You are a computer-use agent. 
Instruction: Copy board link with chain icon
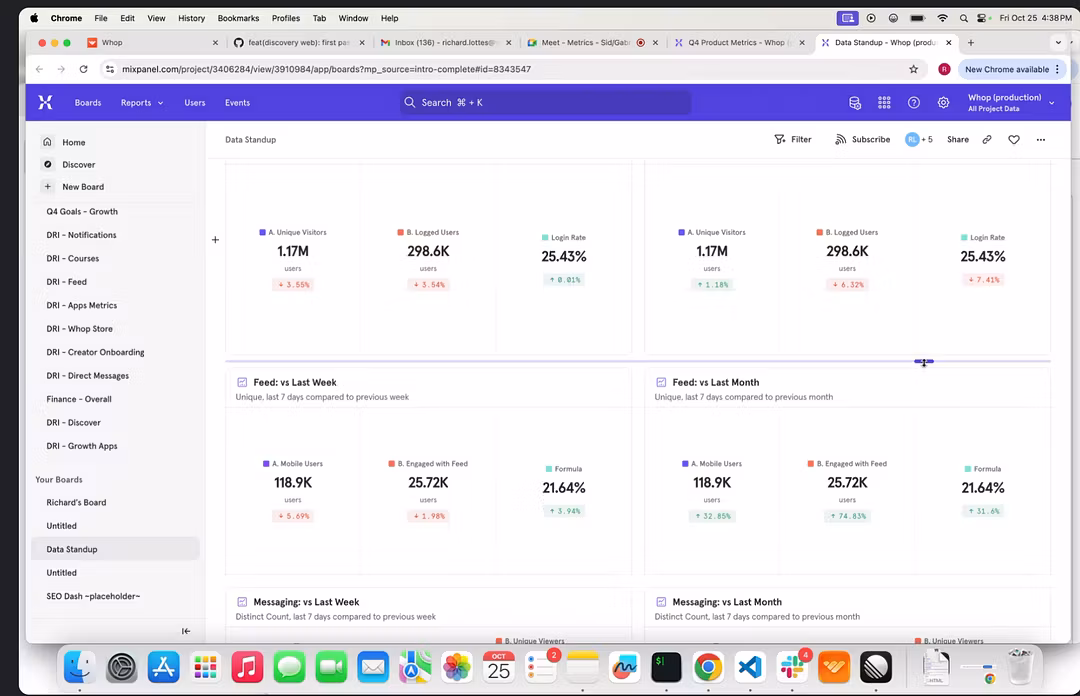(987, 140)
